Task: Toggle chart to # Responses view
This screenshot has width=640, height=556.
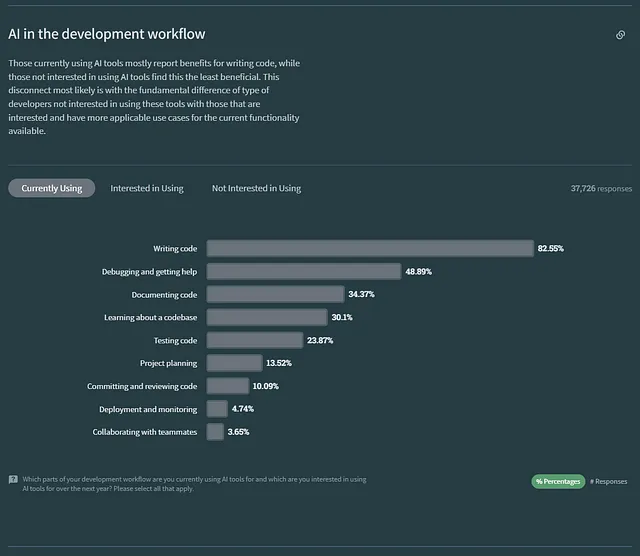Action: [608, 481]
